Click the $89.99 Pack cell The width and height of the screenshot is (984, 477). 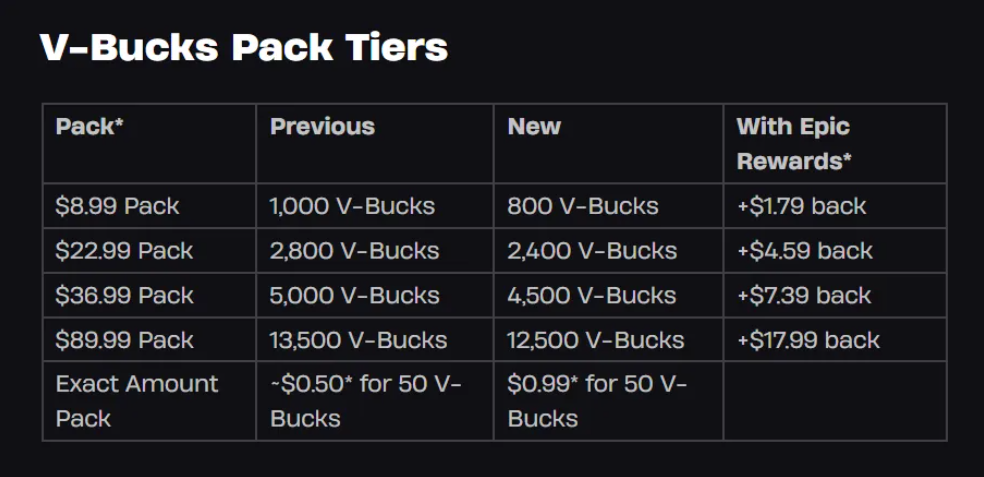click(x=149, y=340)
